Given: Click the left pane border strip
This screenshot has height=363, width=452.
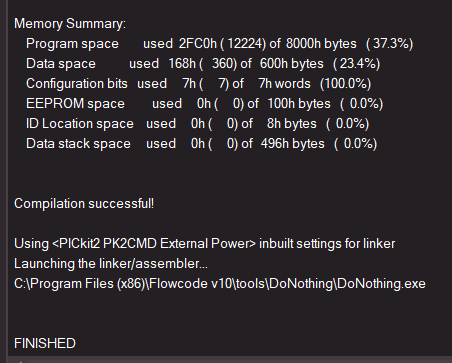Looking at the screenshot, I should [x=3, y=181].
